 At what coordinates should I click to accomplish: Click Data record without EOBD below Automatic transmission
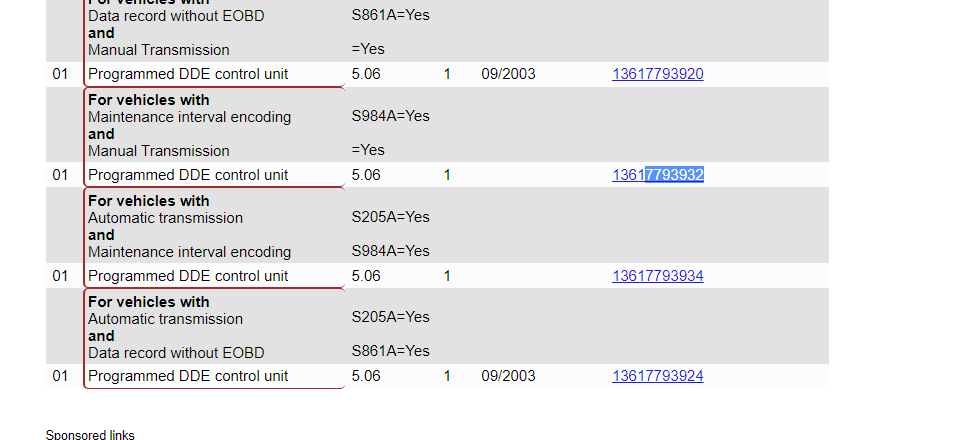click(176, 353)
